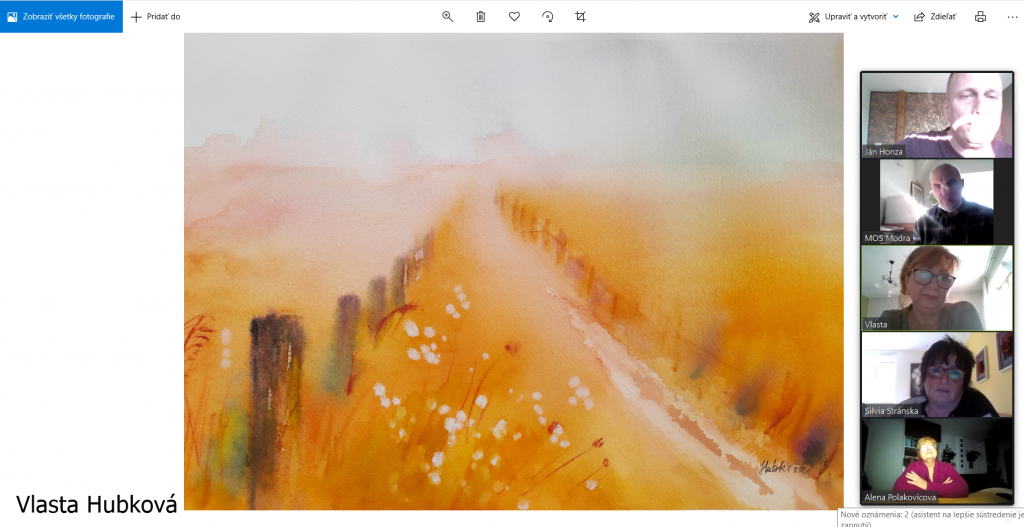
Task: Click the plus icon beside 'Pridať do'
Action: click(136, 17)
